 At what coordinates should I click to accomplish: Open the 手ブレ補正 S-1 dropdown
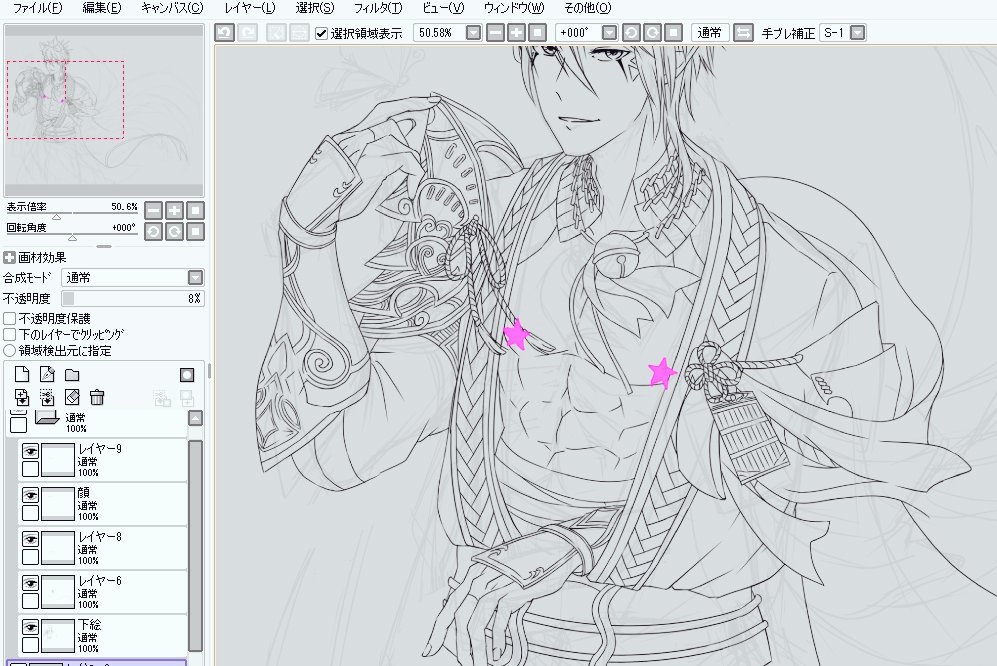pyautogui.click(x=858, y=32)
